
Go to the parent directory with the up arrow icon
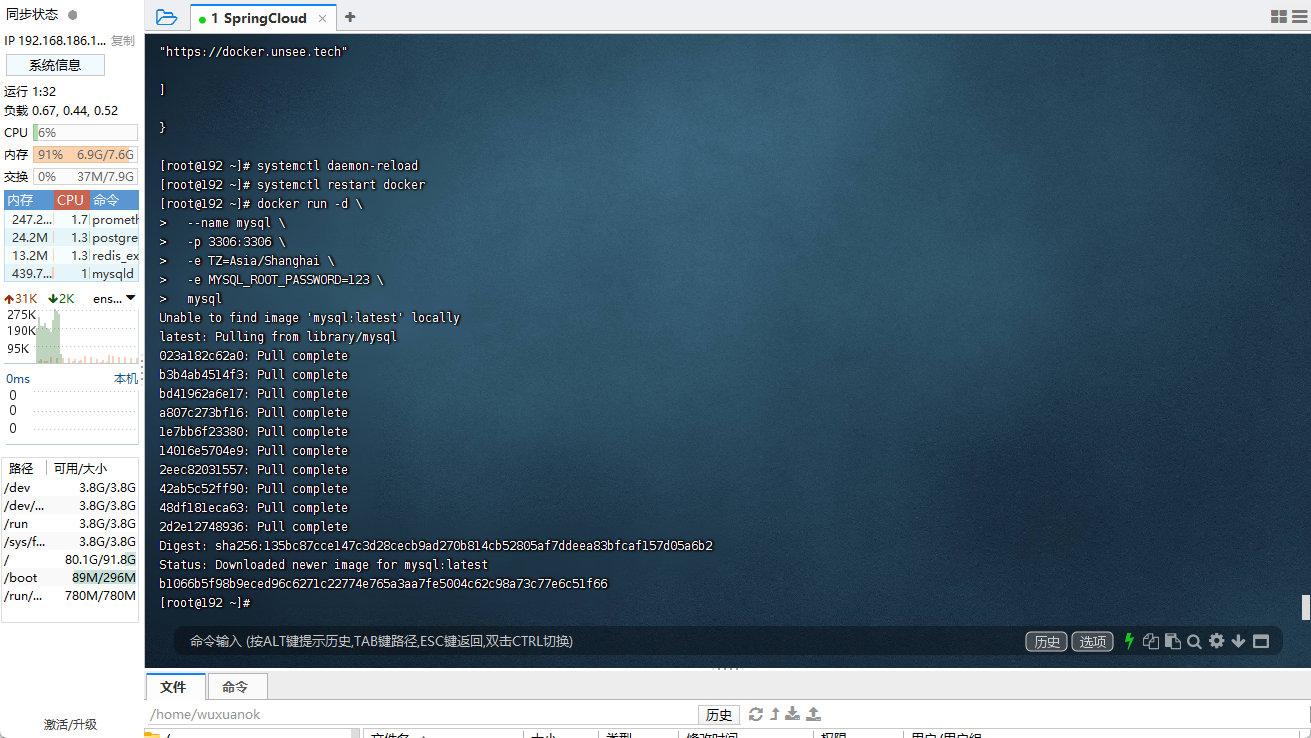point(774,714)
